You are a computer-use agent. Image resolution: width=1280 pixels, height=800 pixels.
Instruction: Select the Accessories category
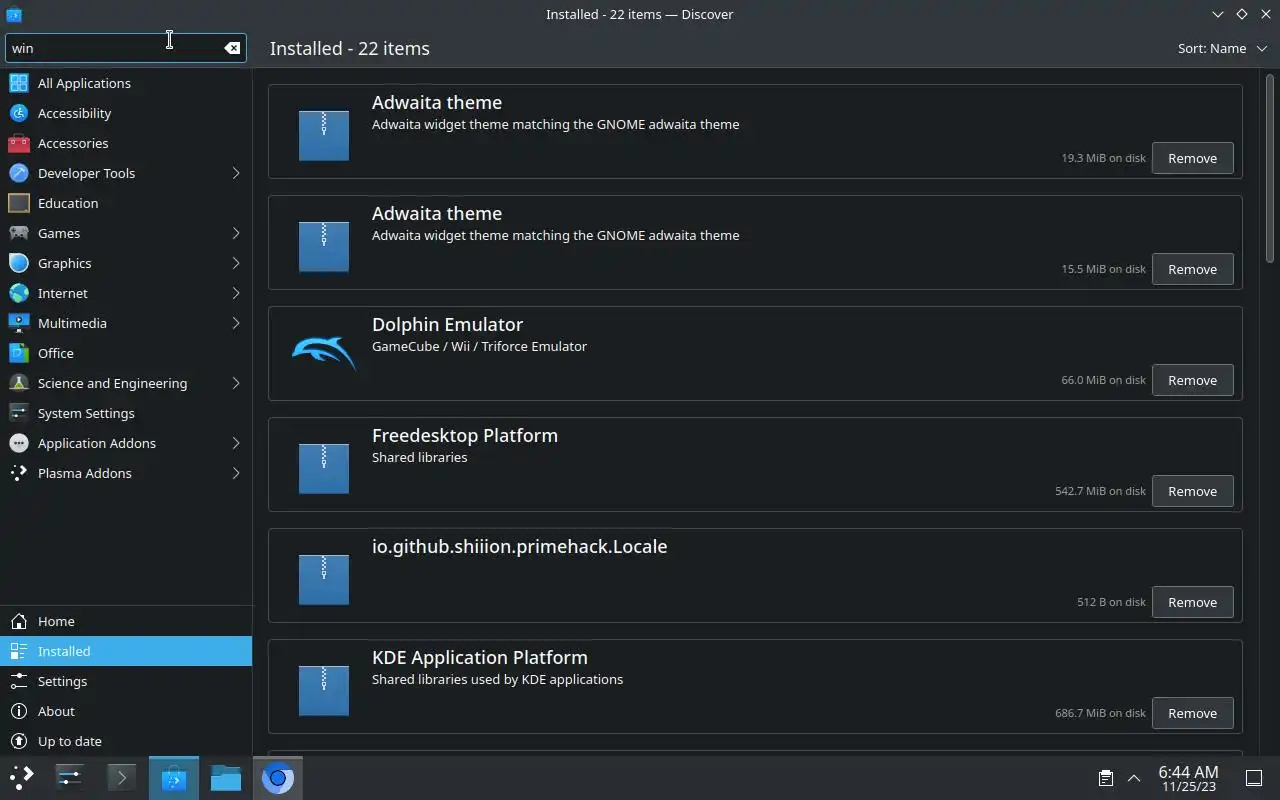[x=126, y=143]
